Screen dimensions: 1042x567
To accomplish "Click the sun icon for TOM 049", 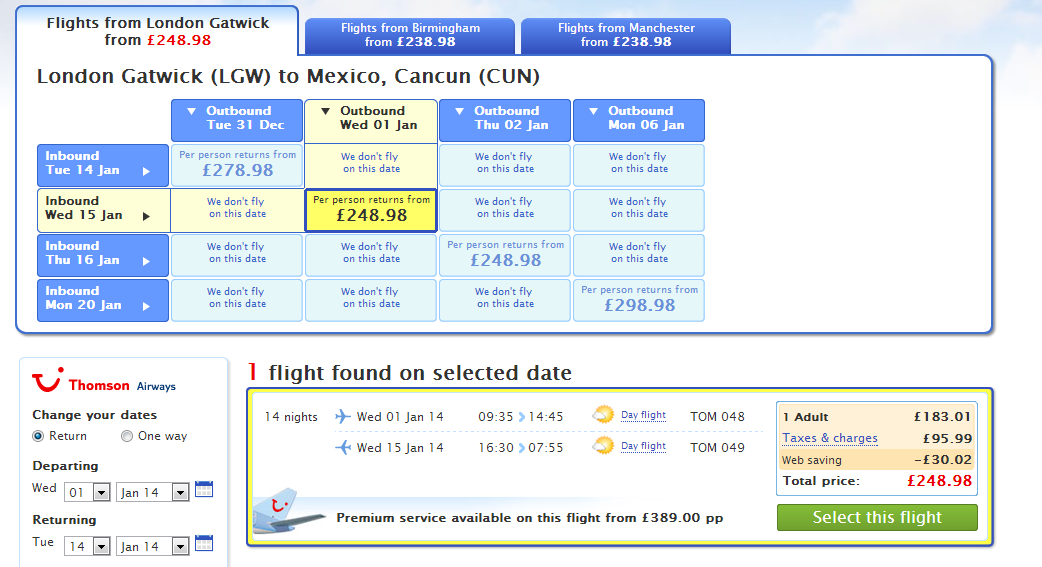I will click(603, 445).
